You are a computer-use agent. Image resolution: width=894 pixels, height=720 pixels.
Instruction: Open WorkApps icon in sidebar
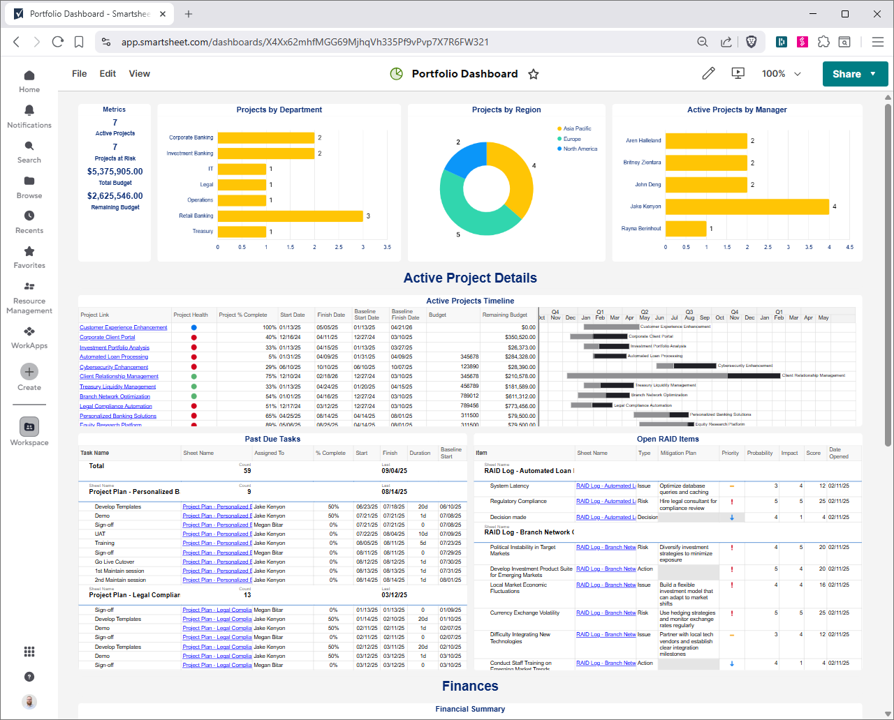point(29,332)
